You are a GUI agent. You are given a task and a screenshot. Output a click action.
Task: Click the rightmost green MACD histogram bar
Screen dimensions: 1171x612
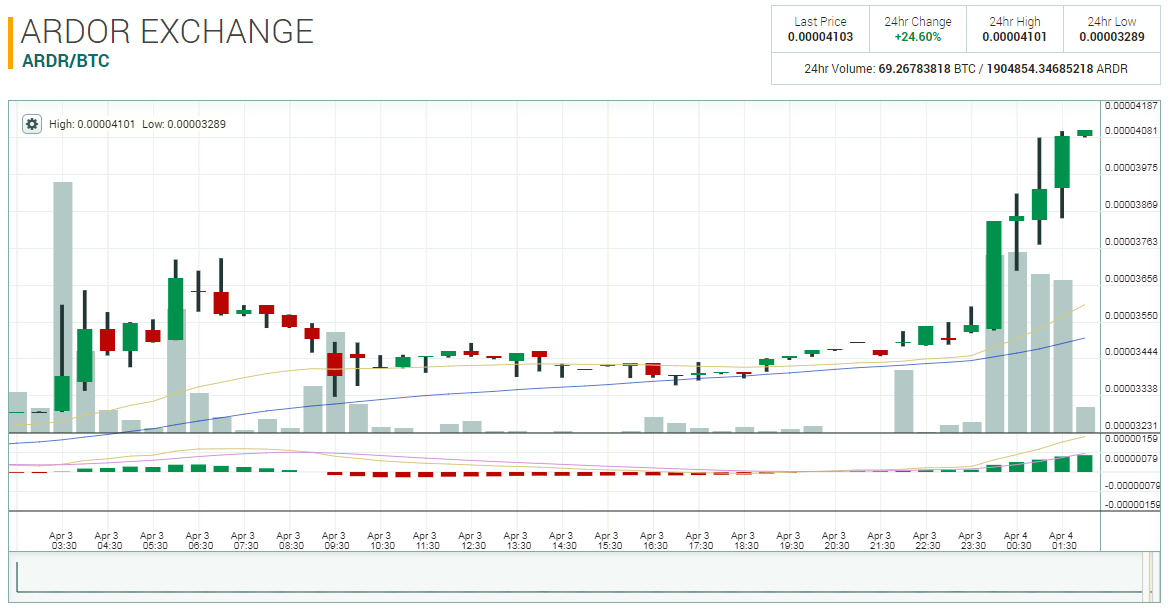click(1085, 463)
